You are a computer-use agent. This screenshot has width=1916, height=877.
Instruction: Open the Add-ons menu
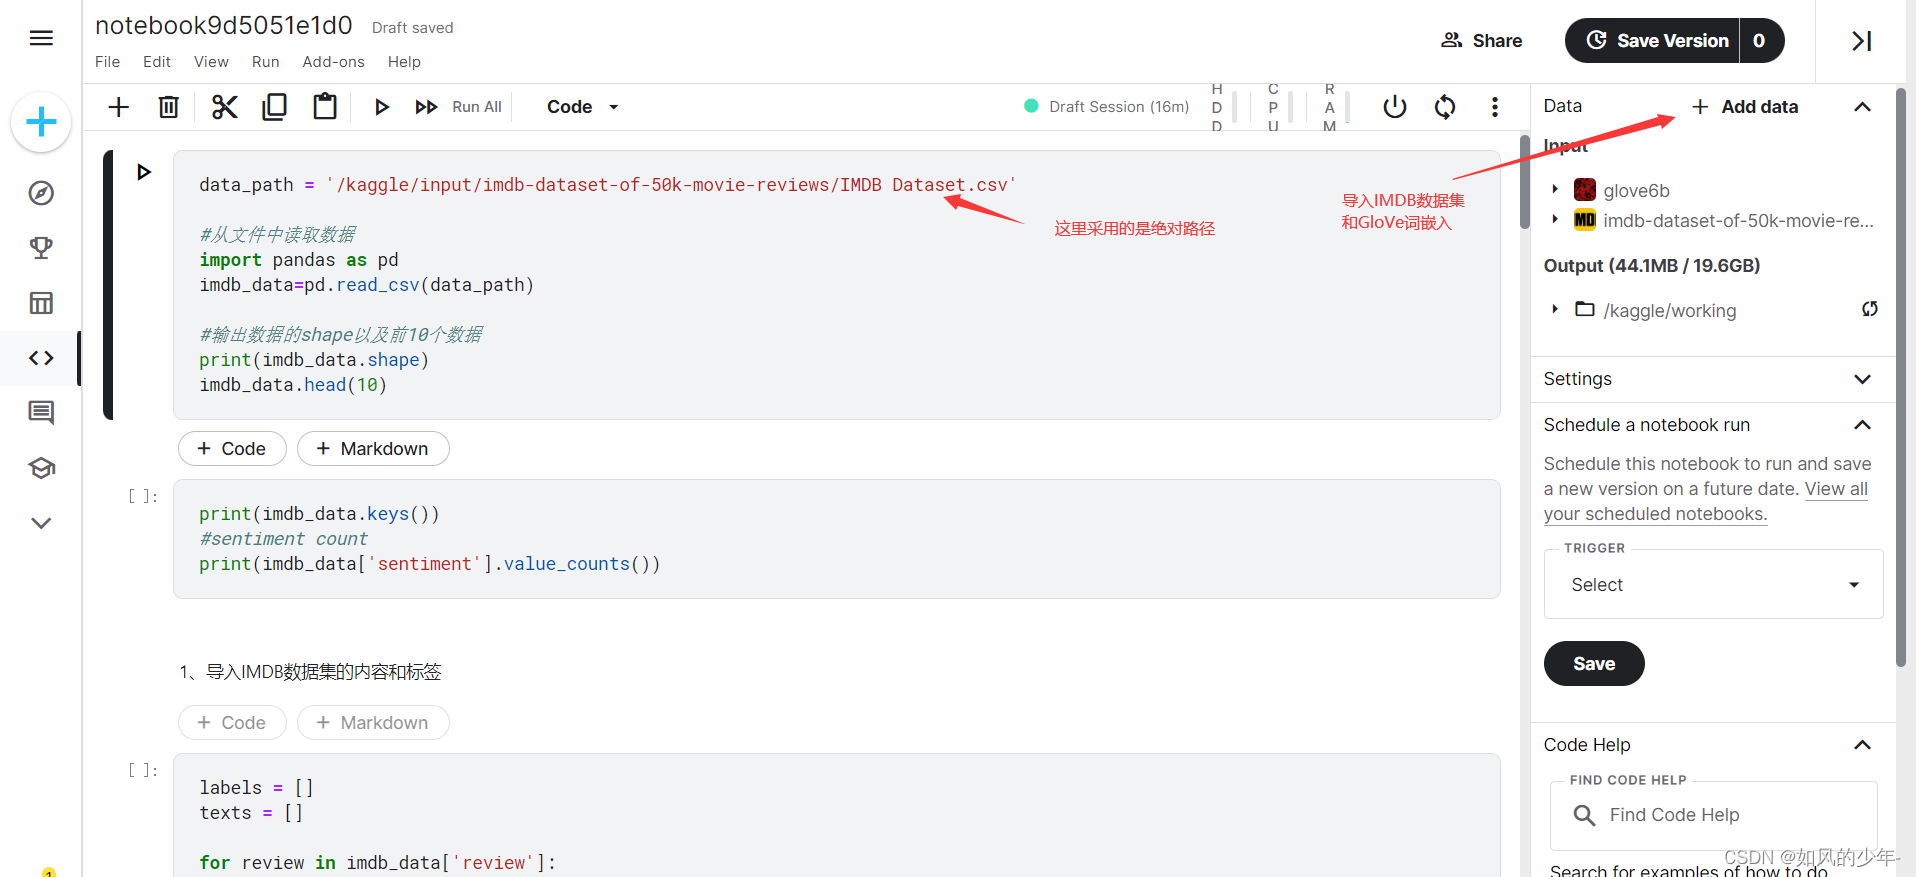(x=333, y=62)
